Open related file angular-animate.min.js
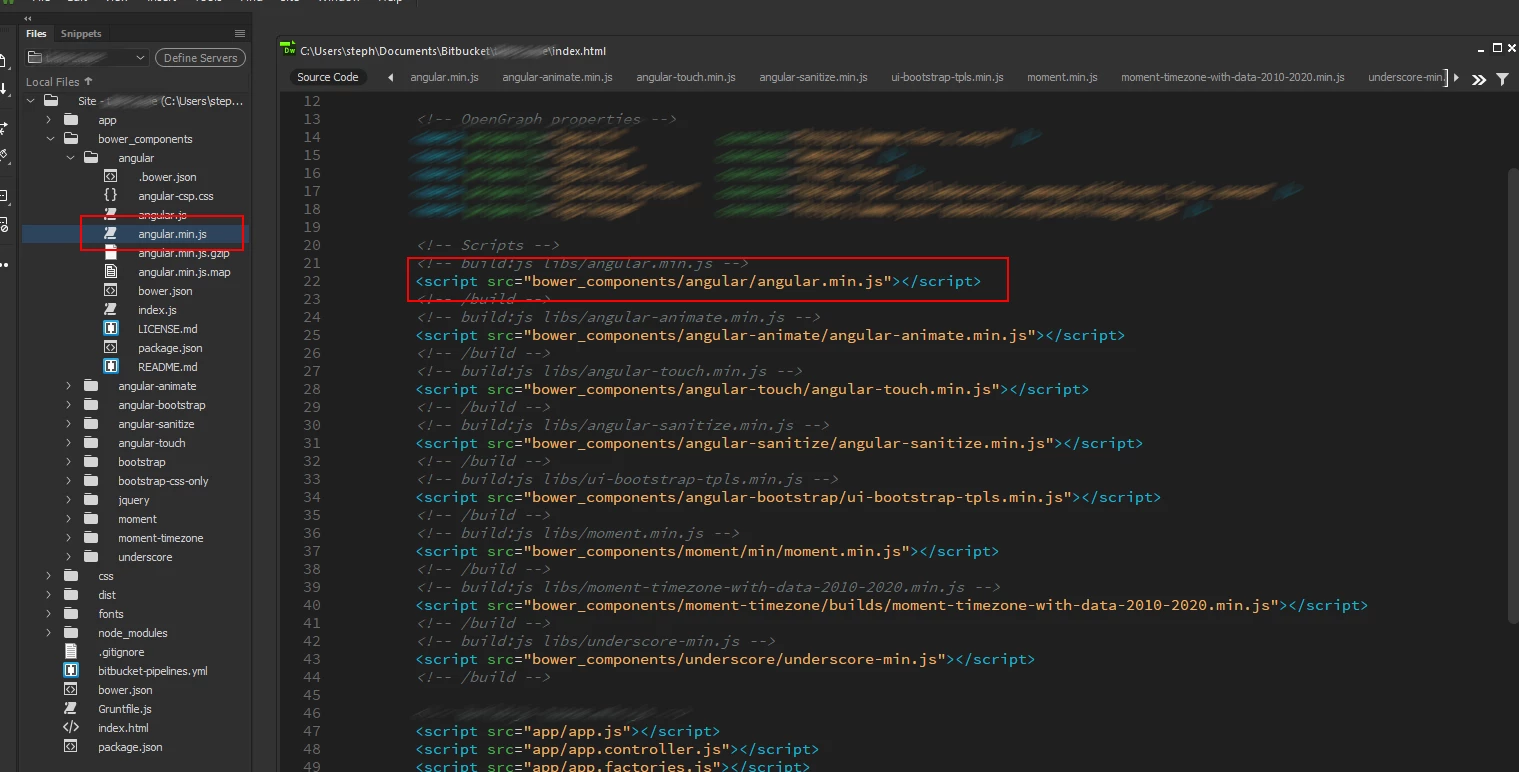Image resolution: width=1519 pixels, height=772 pixels. [557, 77]
